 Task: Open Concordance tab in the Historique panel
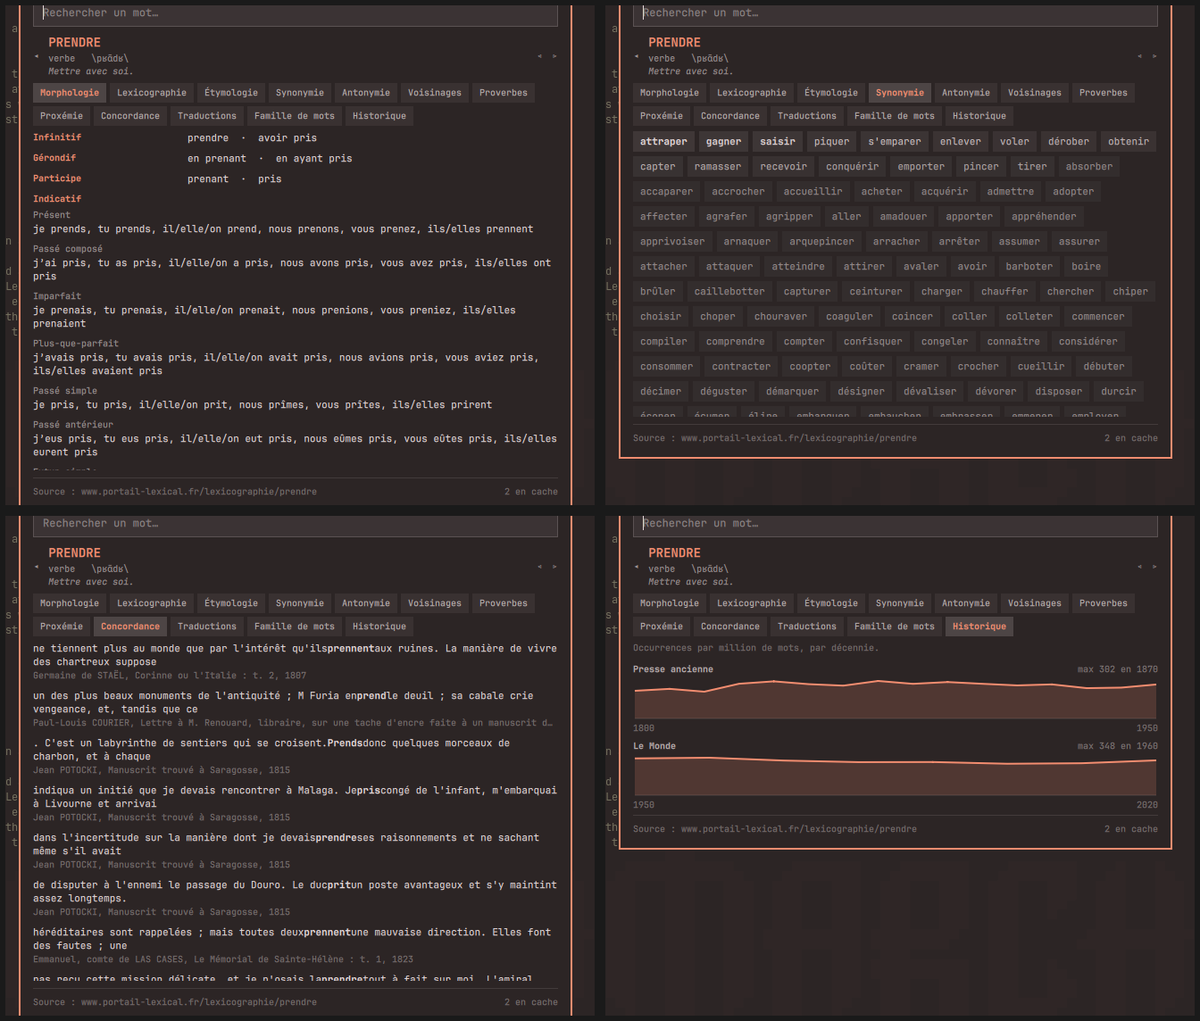tap(730, 627)
